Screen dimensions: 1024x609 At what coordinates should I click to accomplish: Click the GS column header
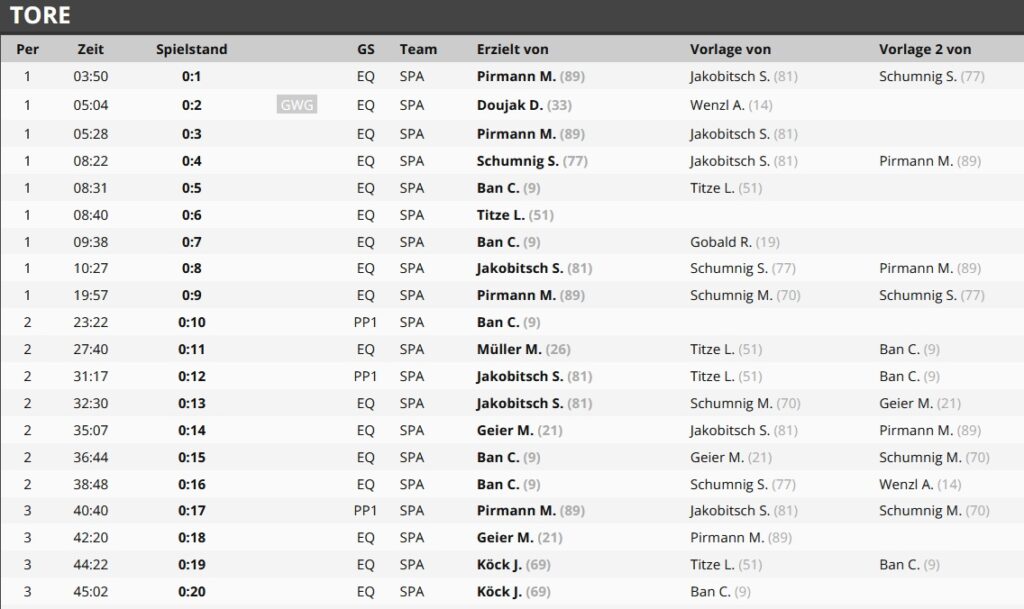click(366, 49)
